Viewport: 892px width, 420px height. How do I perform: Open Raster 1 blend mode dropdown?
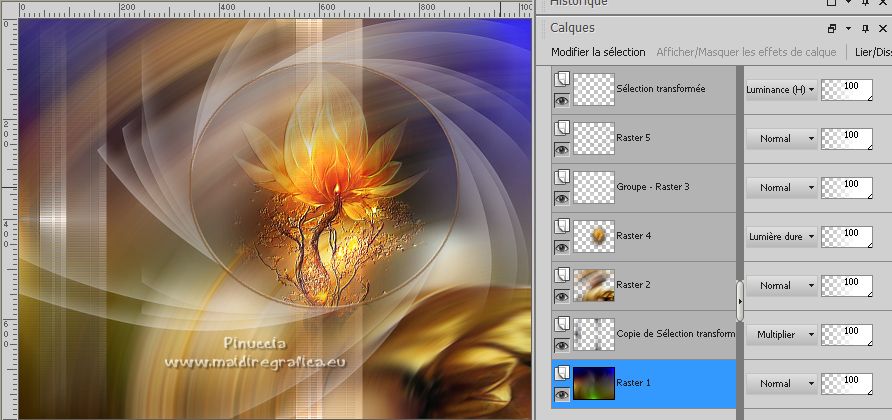[x=782, y=383]
